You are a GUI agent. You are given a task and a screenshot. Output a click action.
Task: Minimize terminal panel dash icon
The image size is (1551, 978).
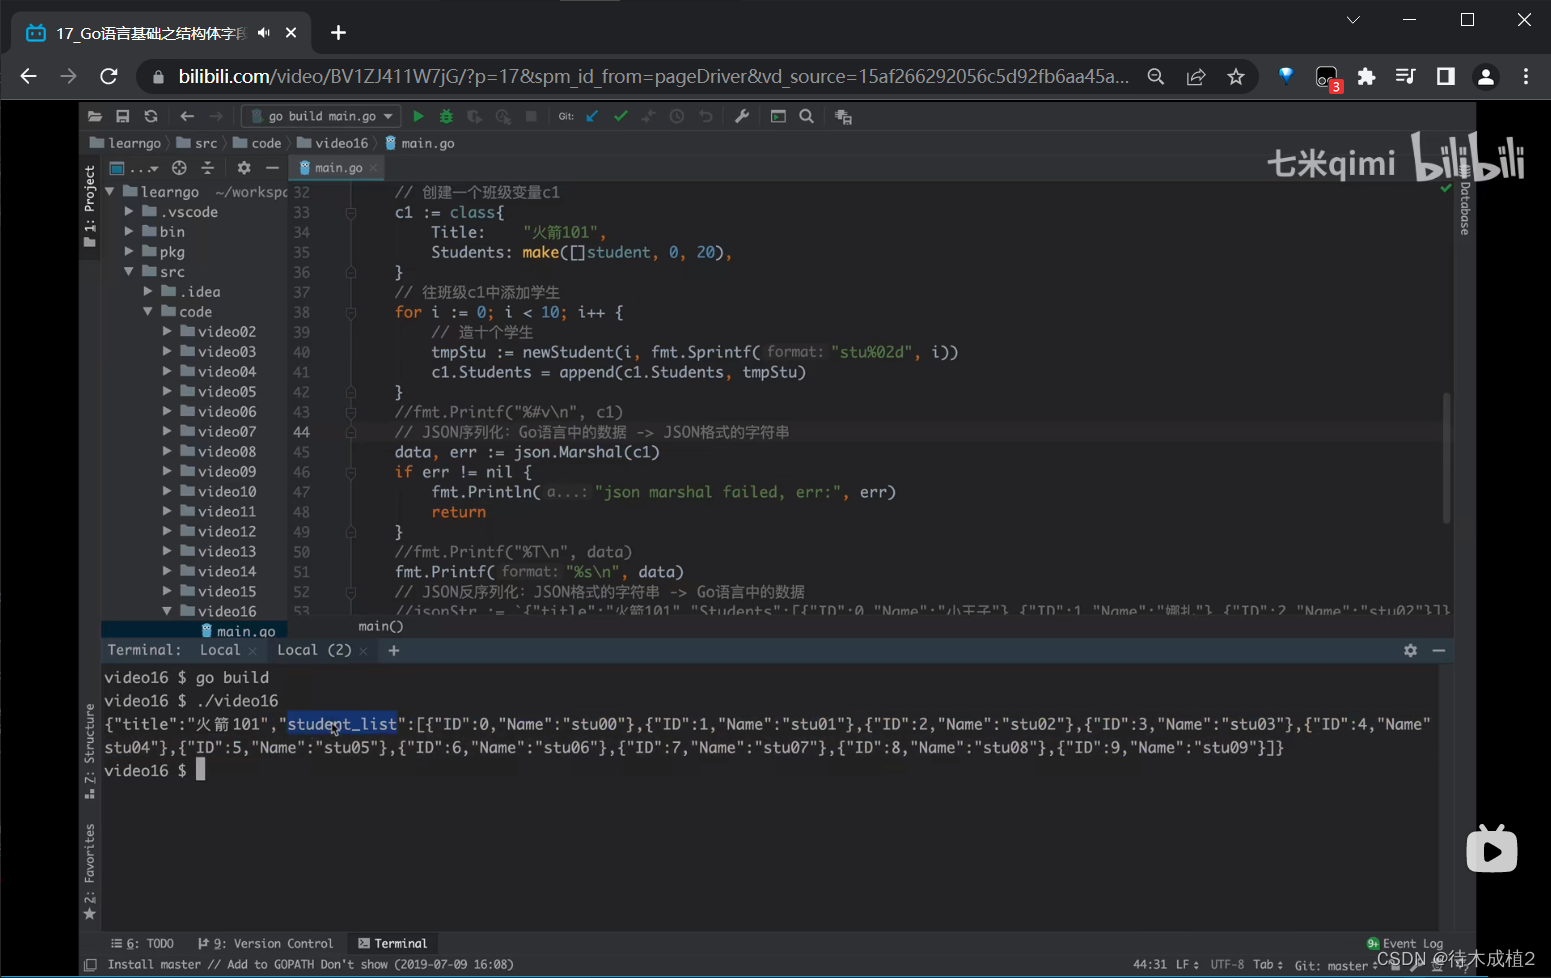(x=1439, y=650)
